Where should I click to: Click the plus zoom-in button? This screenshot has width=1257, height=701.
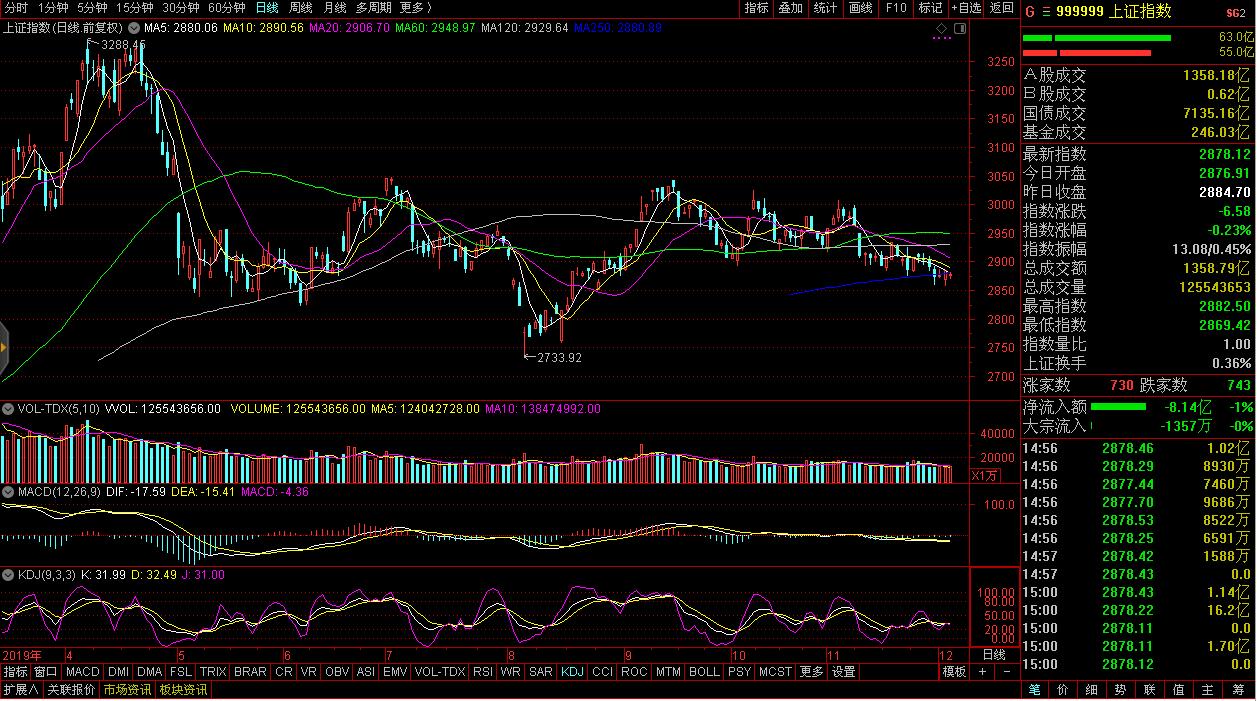pyautogui.click(x=983, y=672)
